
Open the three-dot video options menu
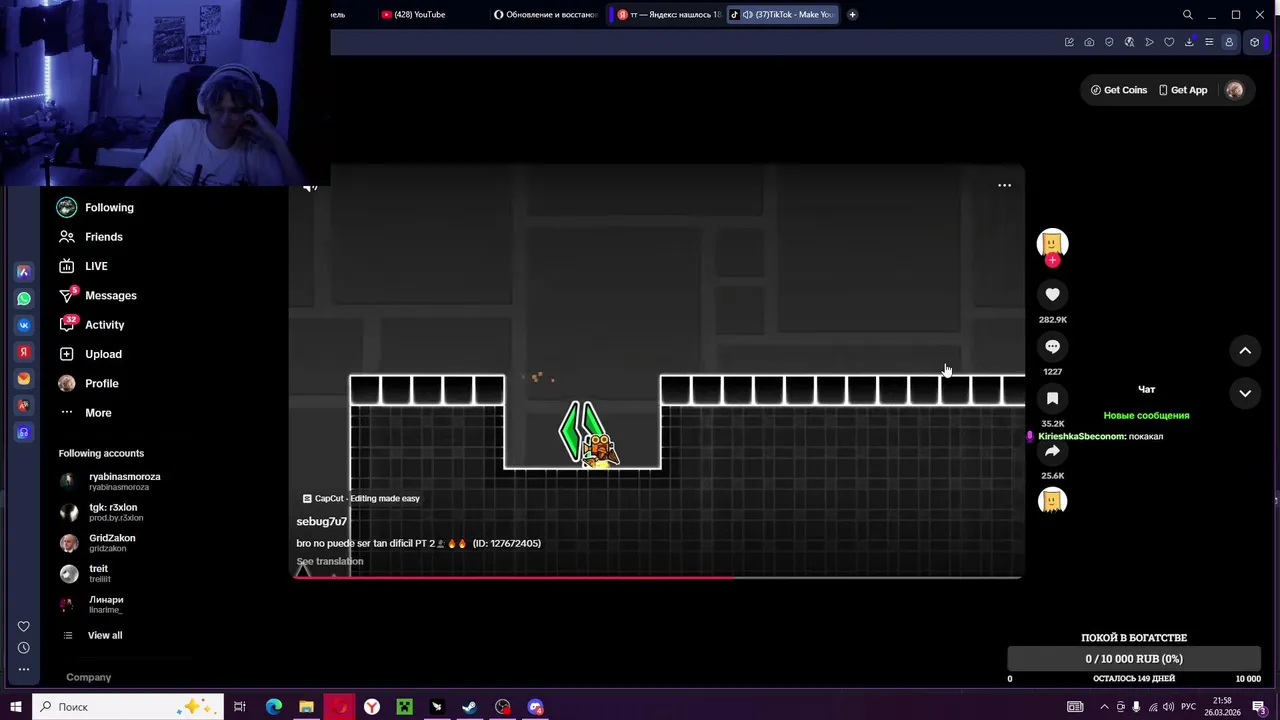coord(1004,185)
